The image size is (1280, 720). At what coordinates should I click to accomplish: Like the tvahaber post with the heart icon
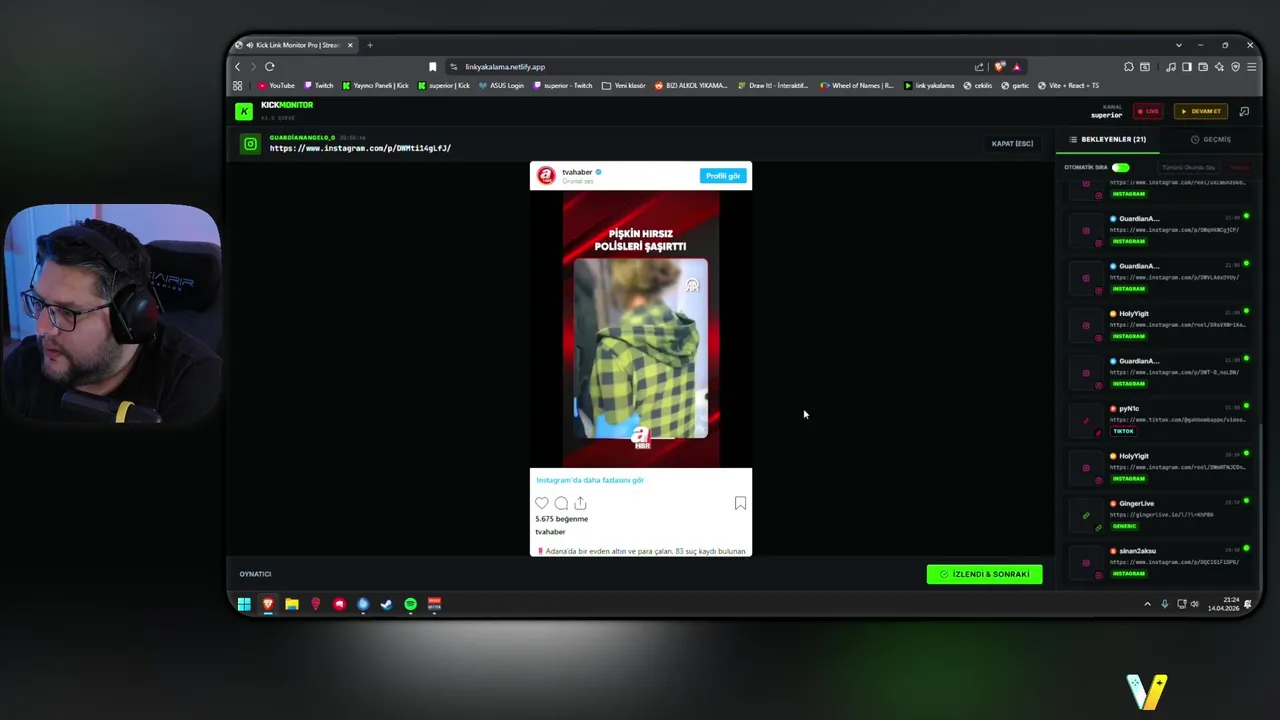click(542, 503)
